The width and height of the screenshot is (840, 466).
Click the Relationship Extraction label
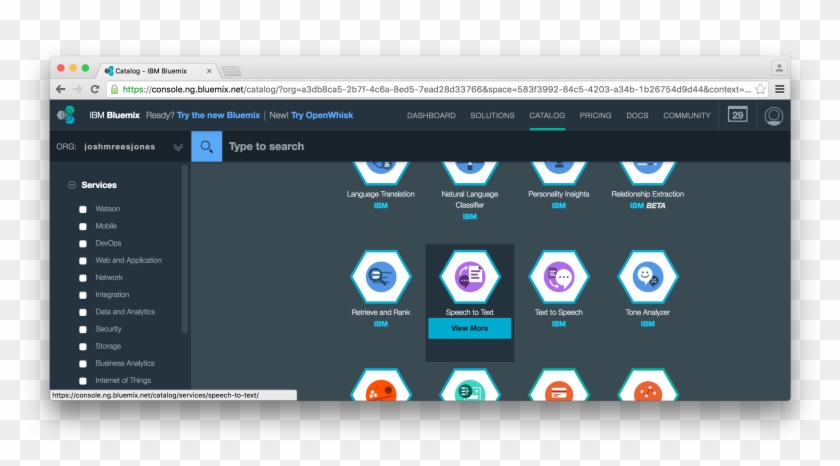coord(647,194)
